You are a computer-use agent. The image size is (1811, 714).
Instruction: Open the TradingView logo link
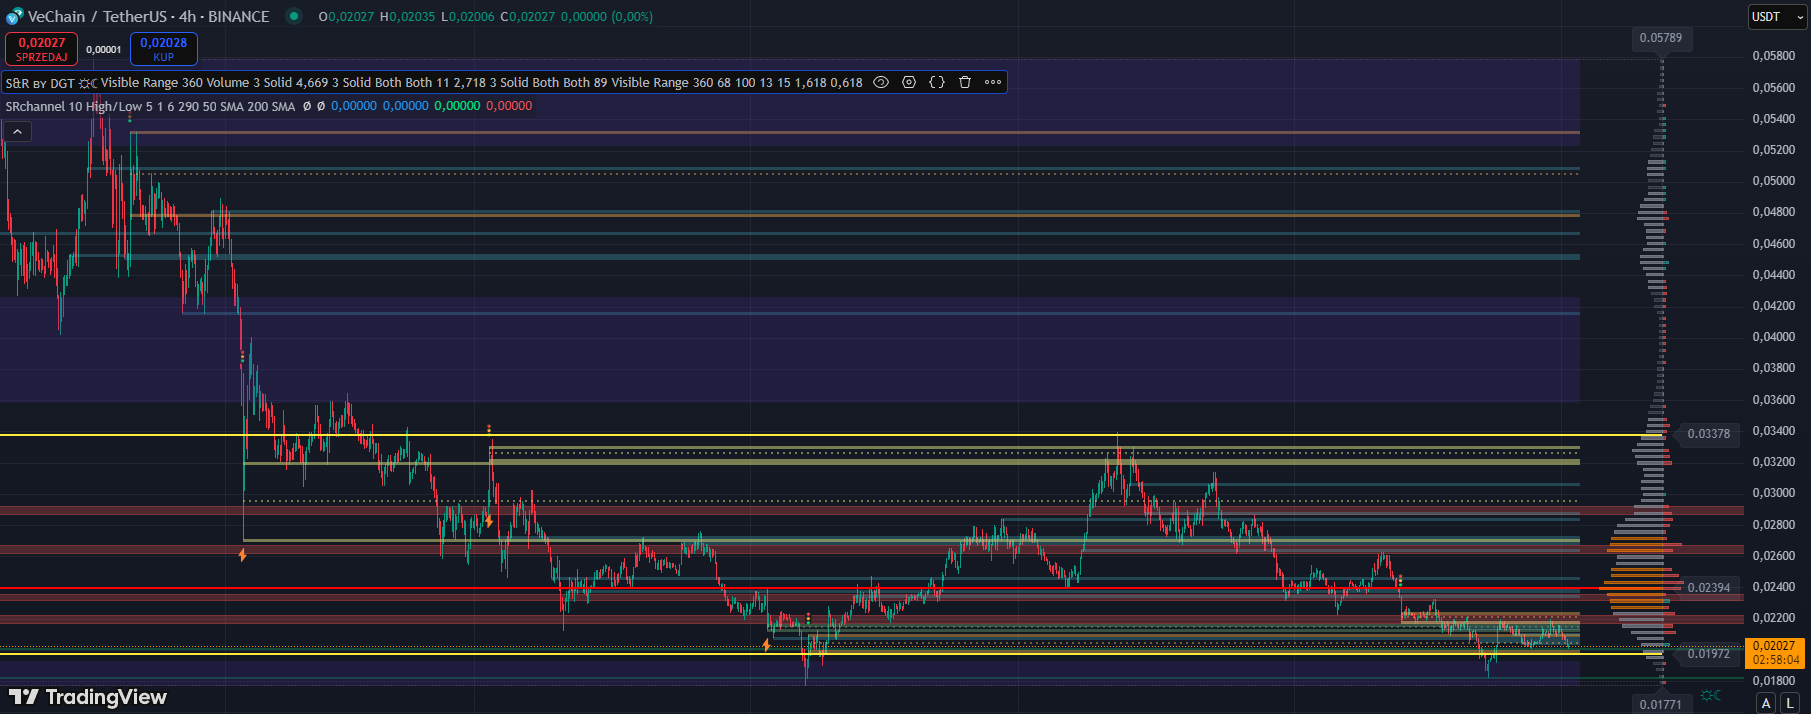88,697
